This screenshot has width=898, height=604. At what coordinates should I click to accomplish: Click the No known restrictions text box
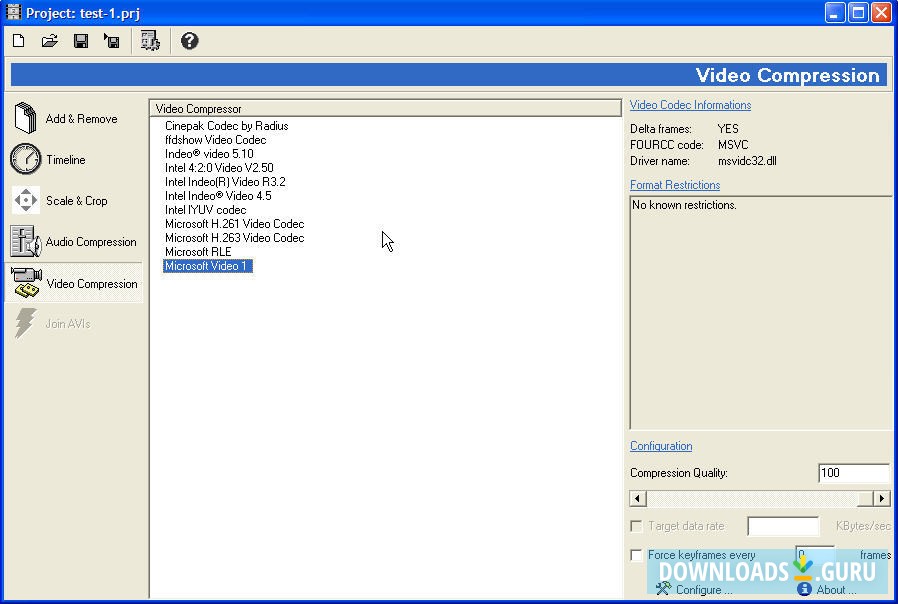click(761, 313)
